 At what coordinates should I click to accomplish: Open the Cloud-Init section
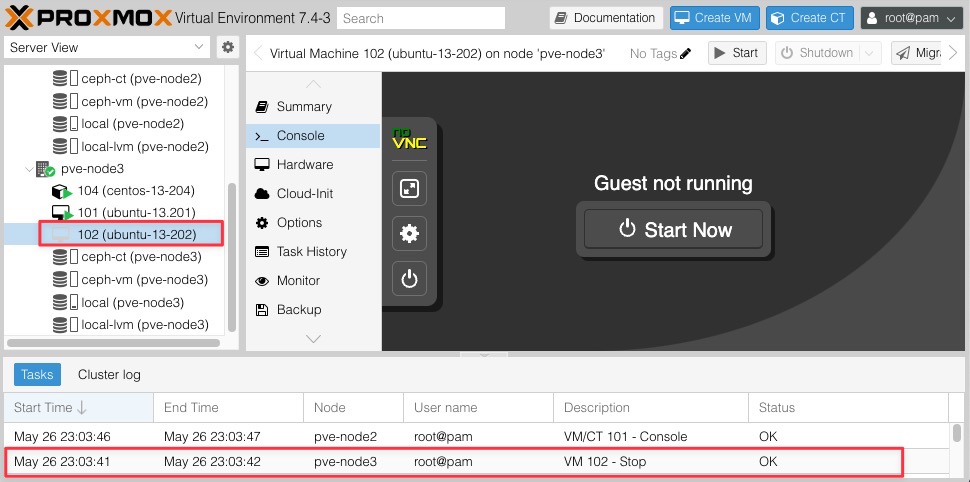313,194
